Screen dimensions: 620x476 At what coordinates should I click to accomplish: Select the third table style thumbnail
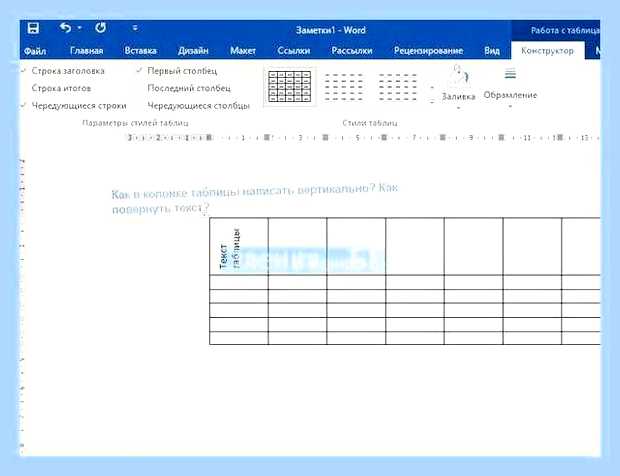398,87
